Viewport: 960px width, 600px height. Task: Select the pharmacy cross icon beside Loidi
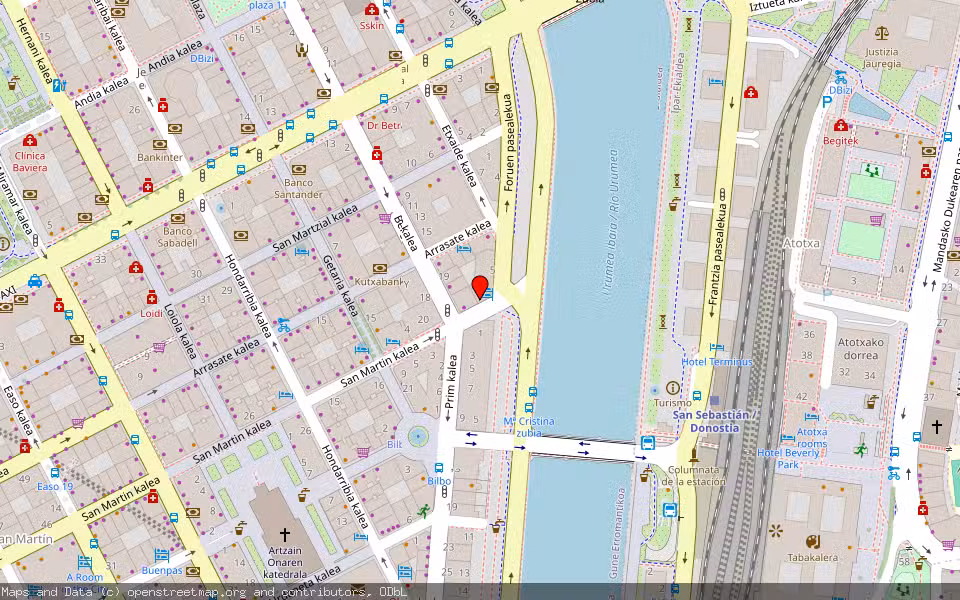click(152, 296)
